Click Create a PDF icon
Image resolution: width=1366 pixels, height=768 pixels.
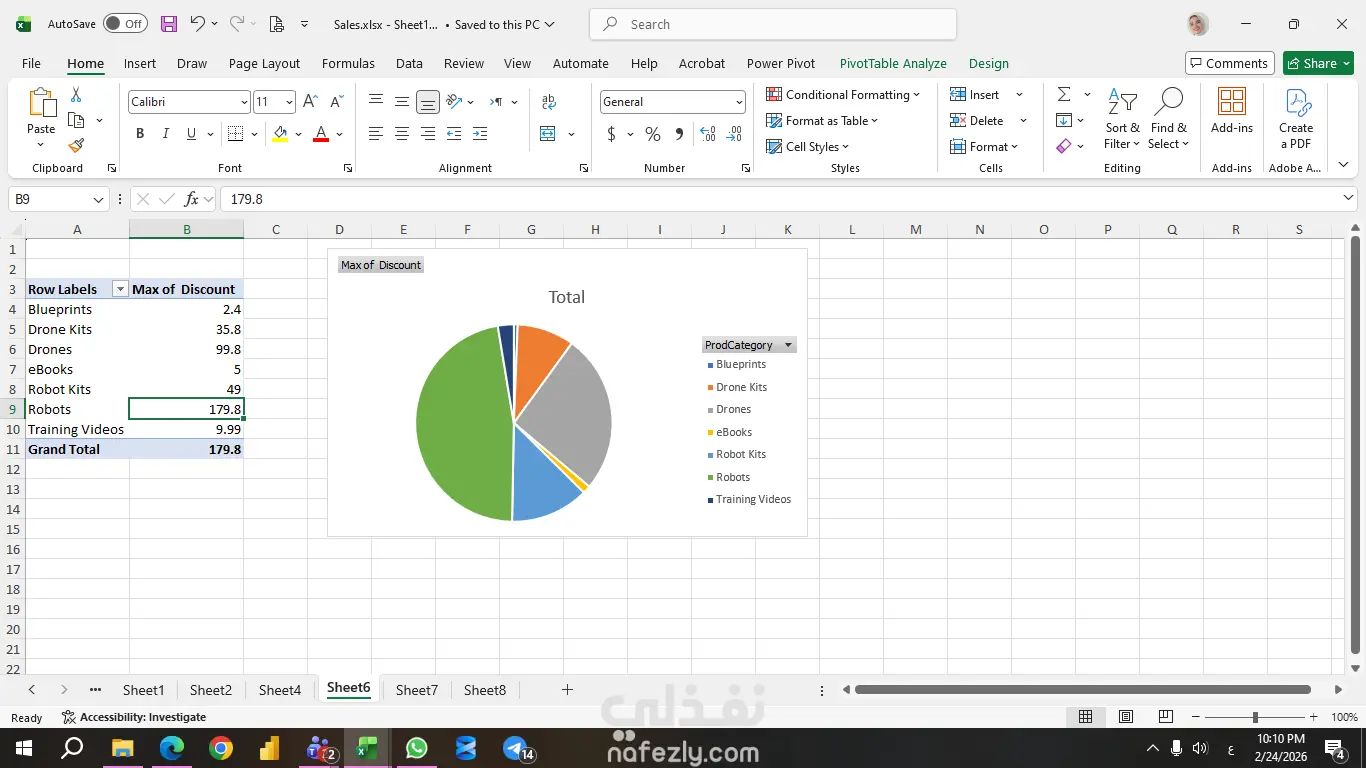[1296, 119]
